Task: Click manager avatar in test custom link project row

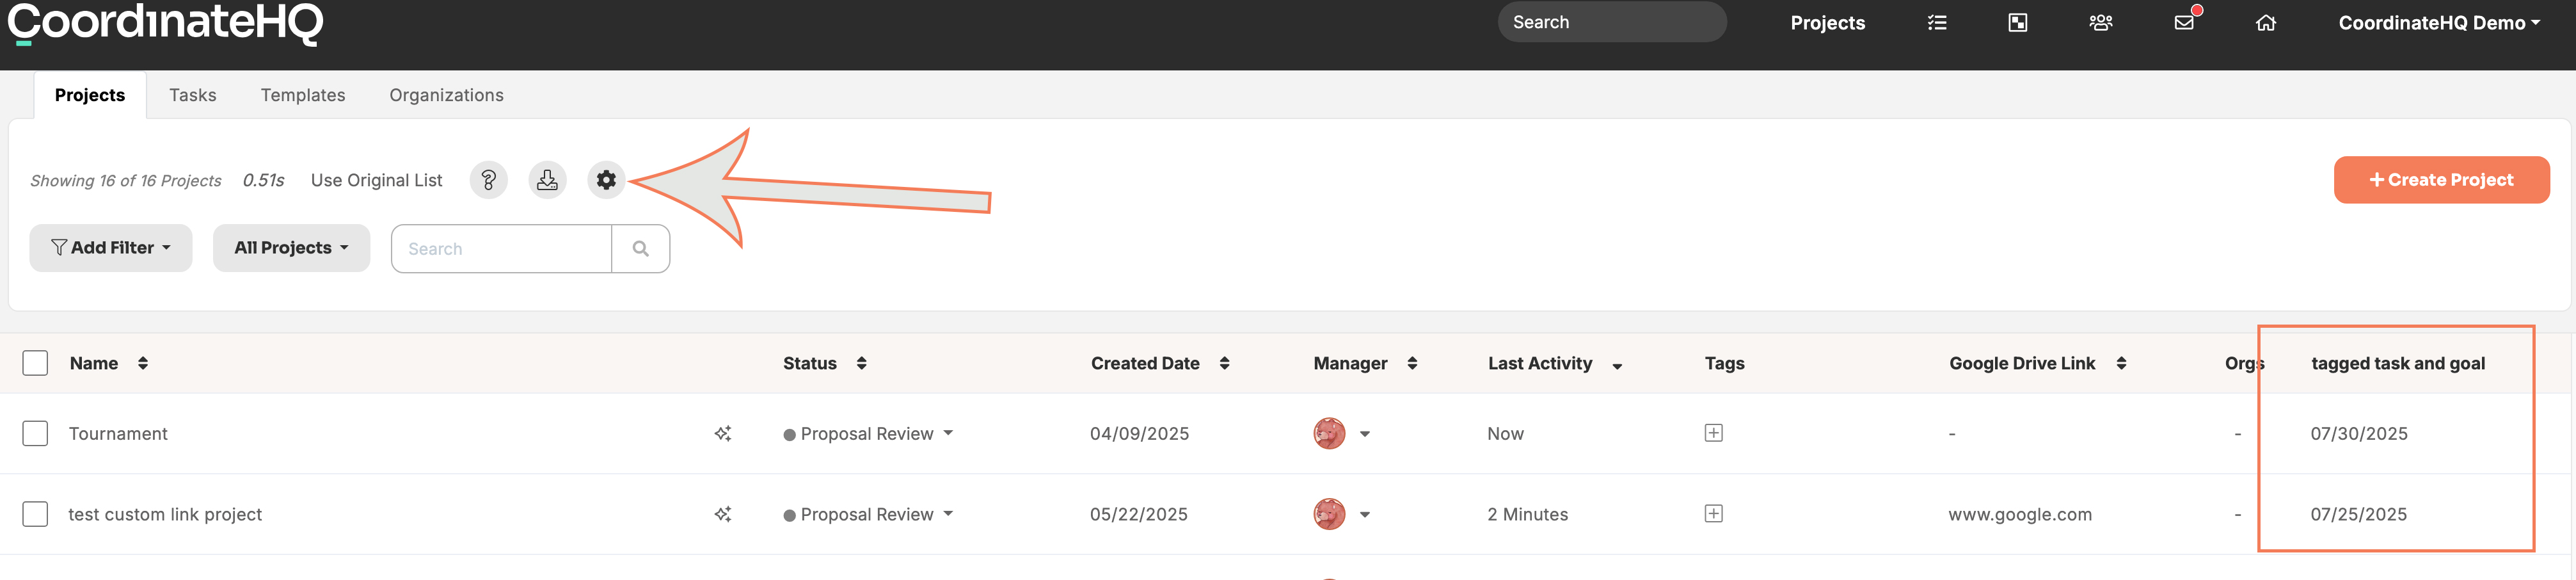Action: (x=1329, y=514)
